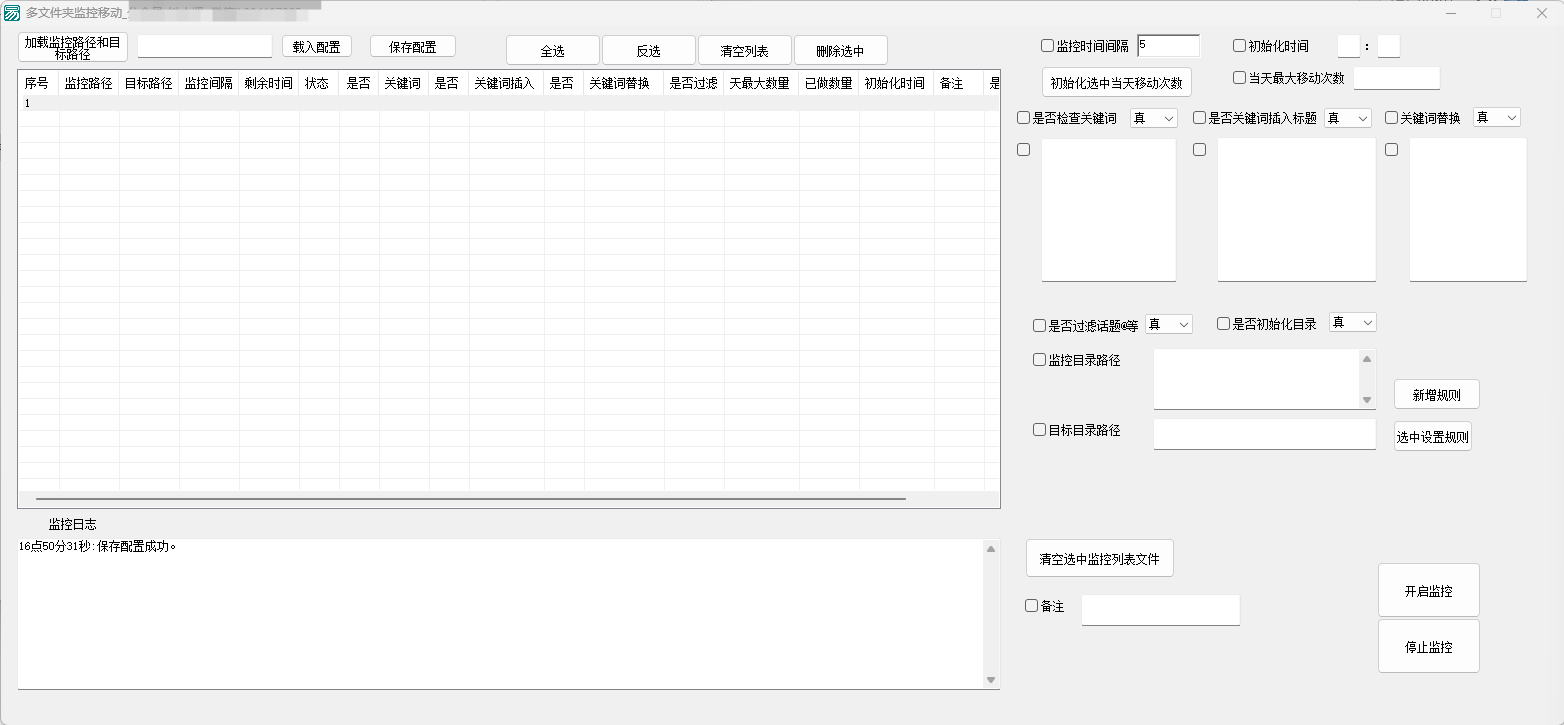Image resolution: width=1564 pixels, height=725 pixels.
Task: Click the 全选 button
Action: 552,51
